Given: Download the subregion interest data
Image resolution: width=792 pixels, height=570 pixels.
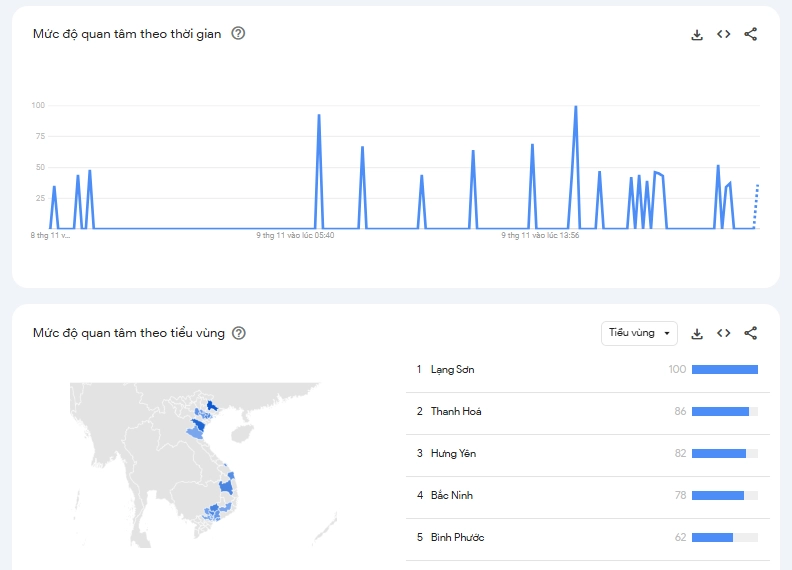Looking at the screenshot, I should click(x=697, y=333).
